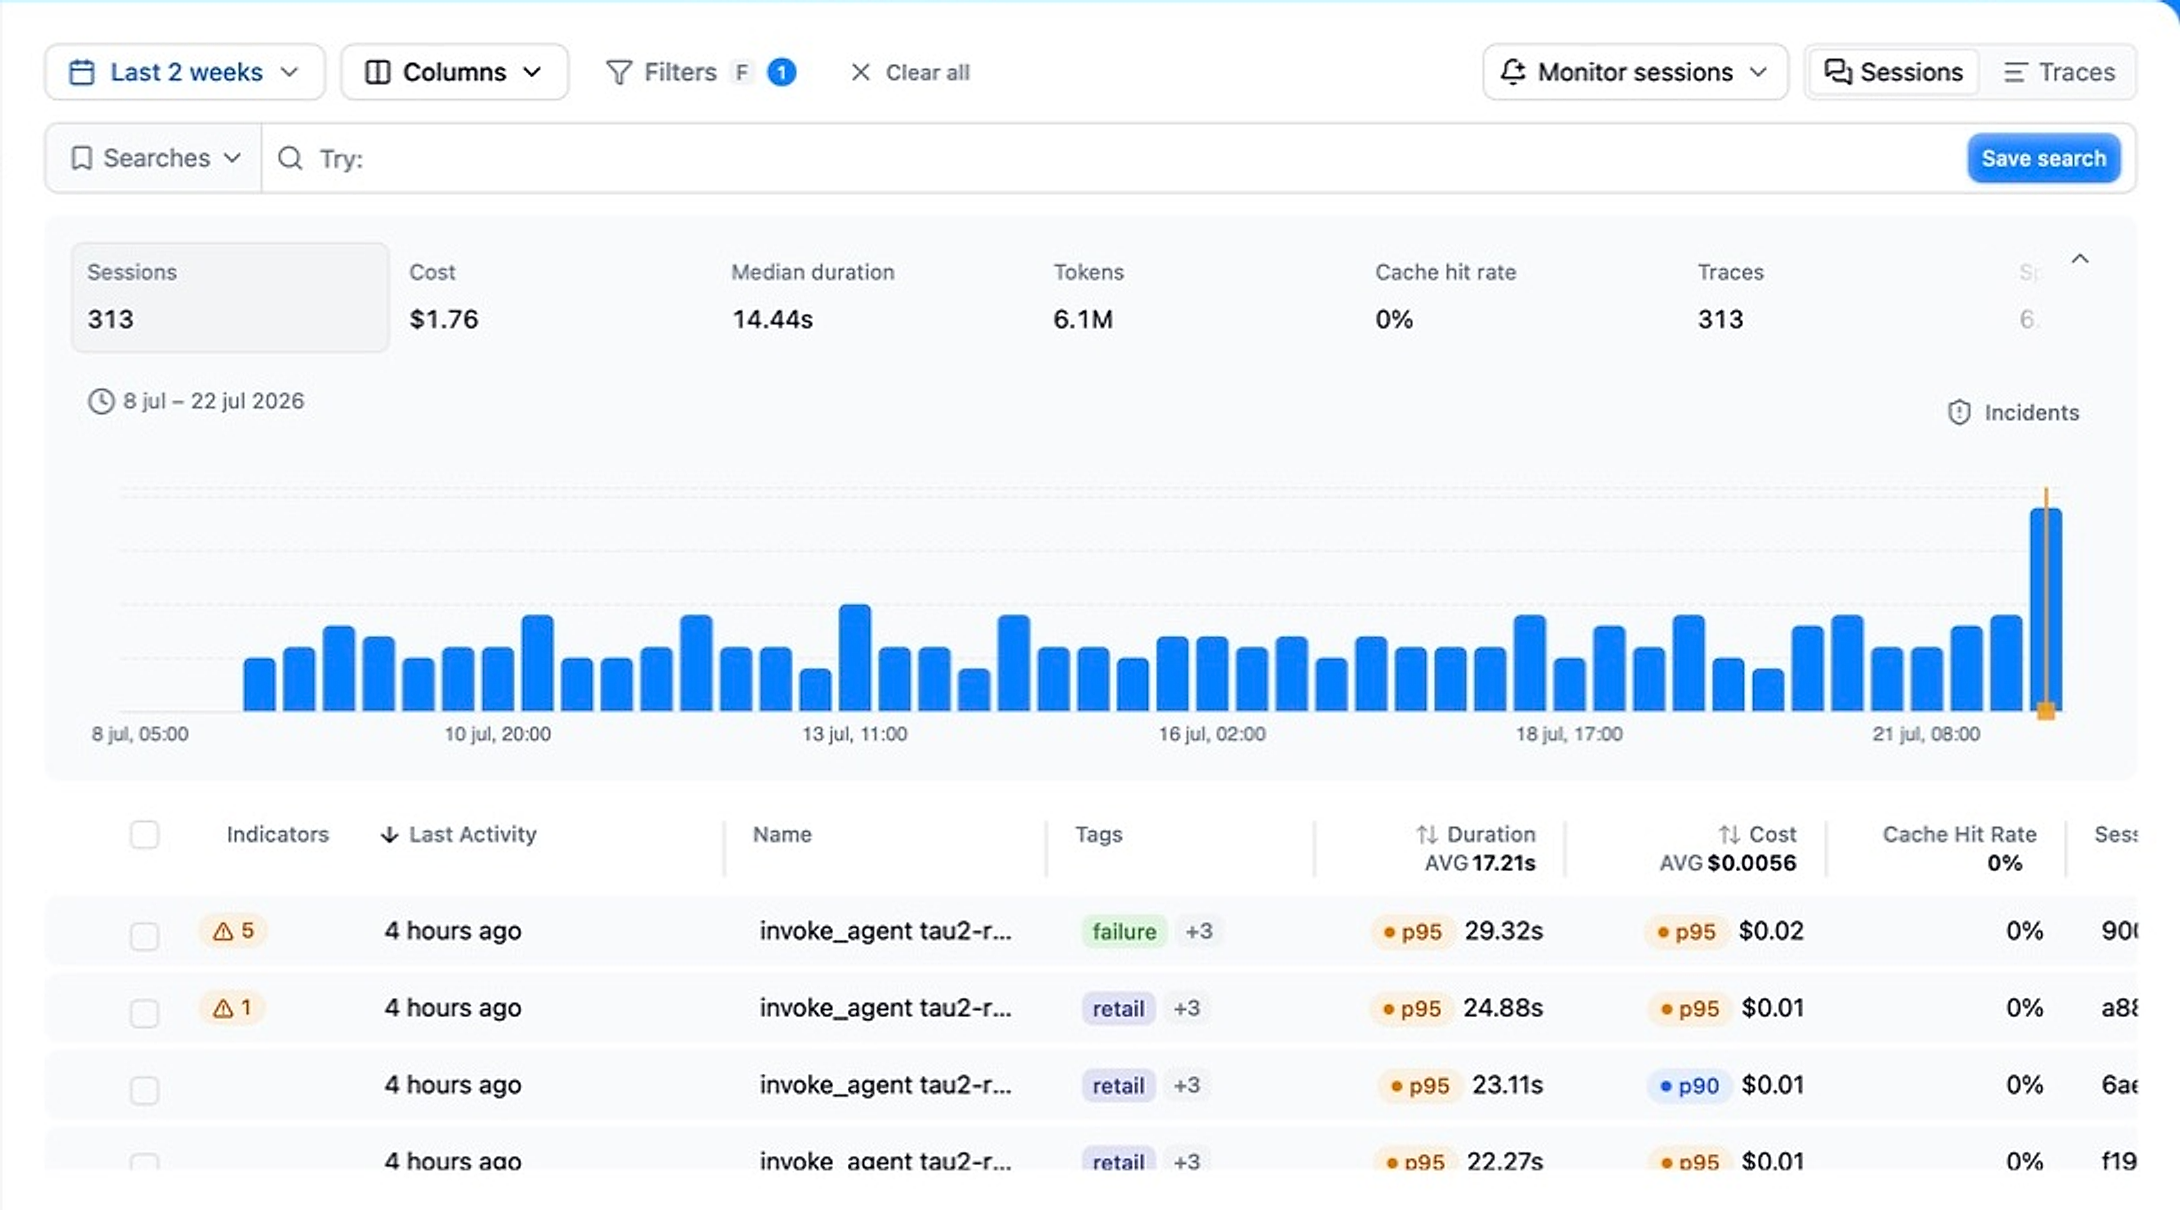This screenshot has height=1210, width=2180.
Task: Click the clock icon beside date range
Action: [x=101, y=401]
